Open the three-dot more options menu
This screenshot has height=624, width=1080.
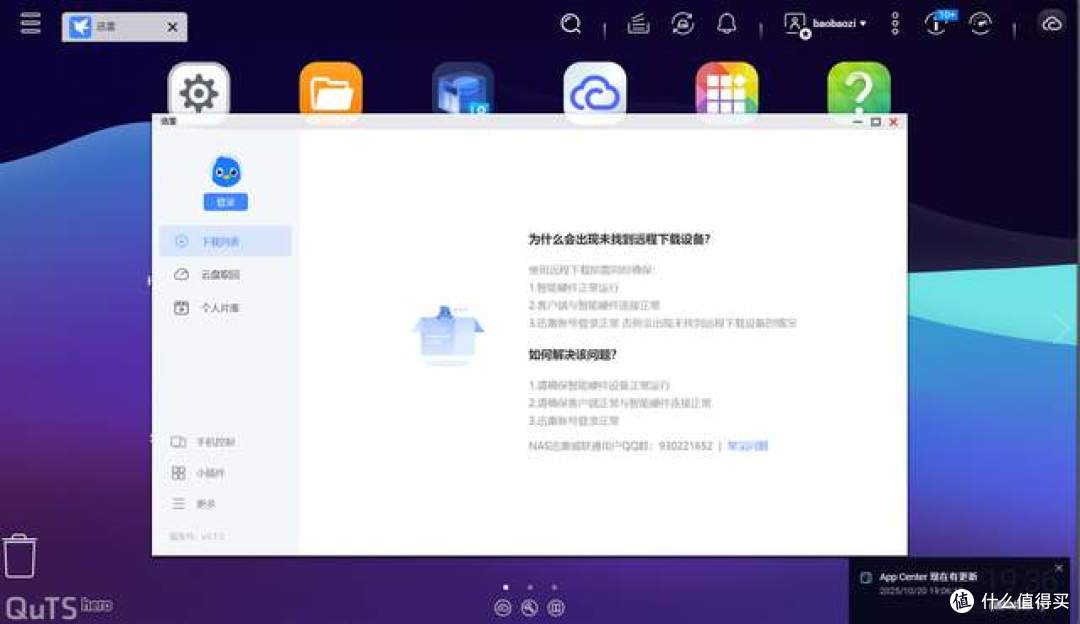pyautogui.click(x=895, y=24)
